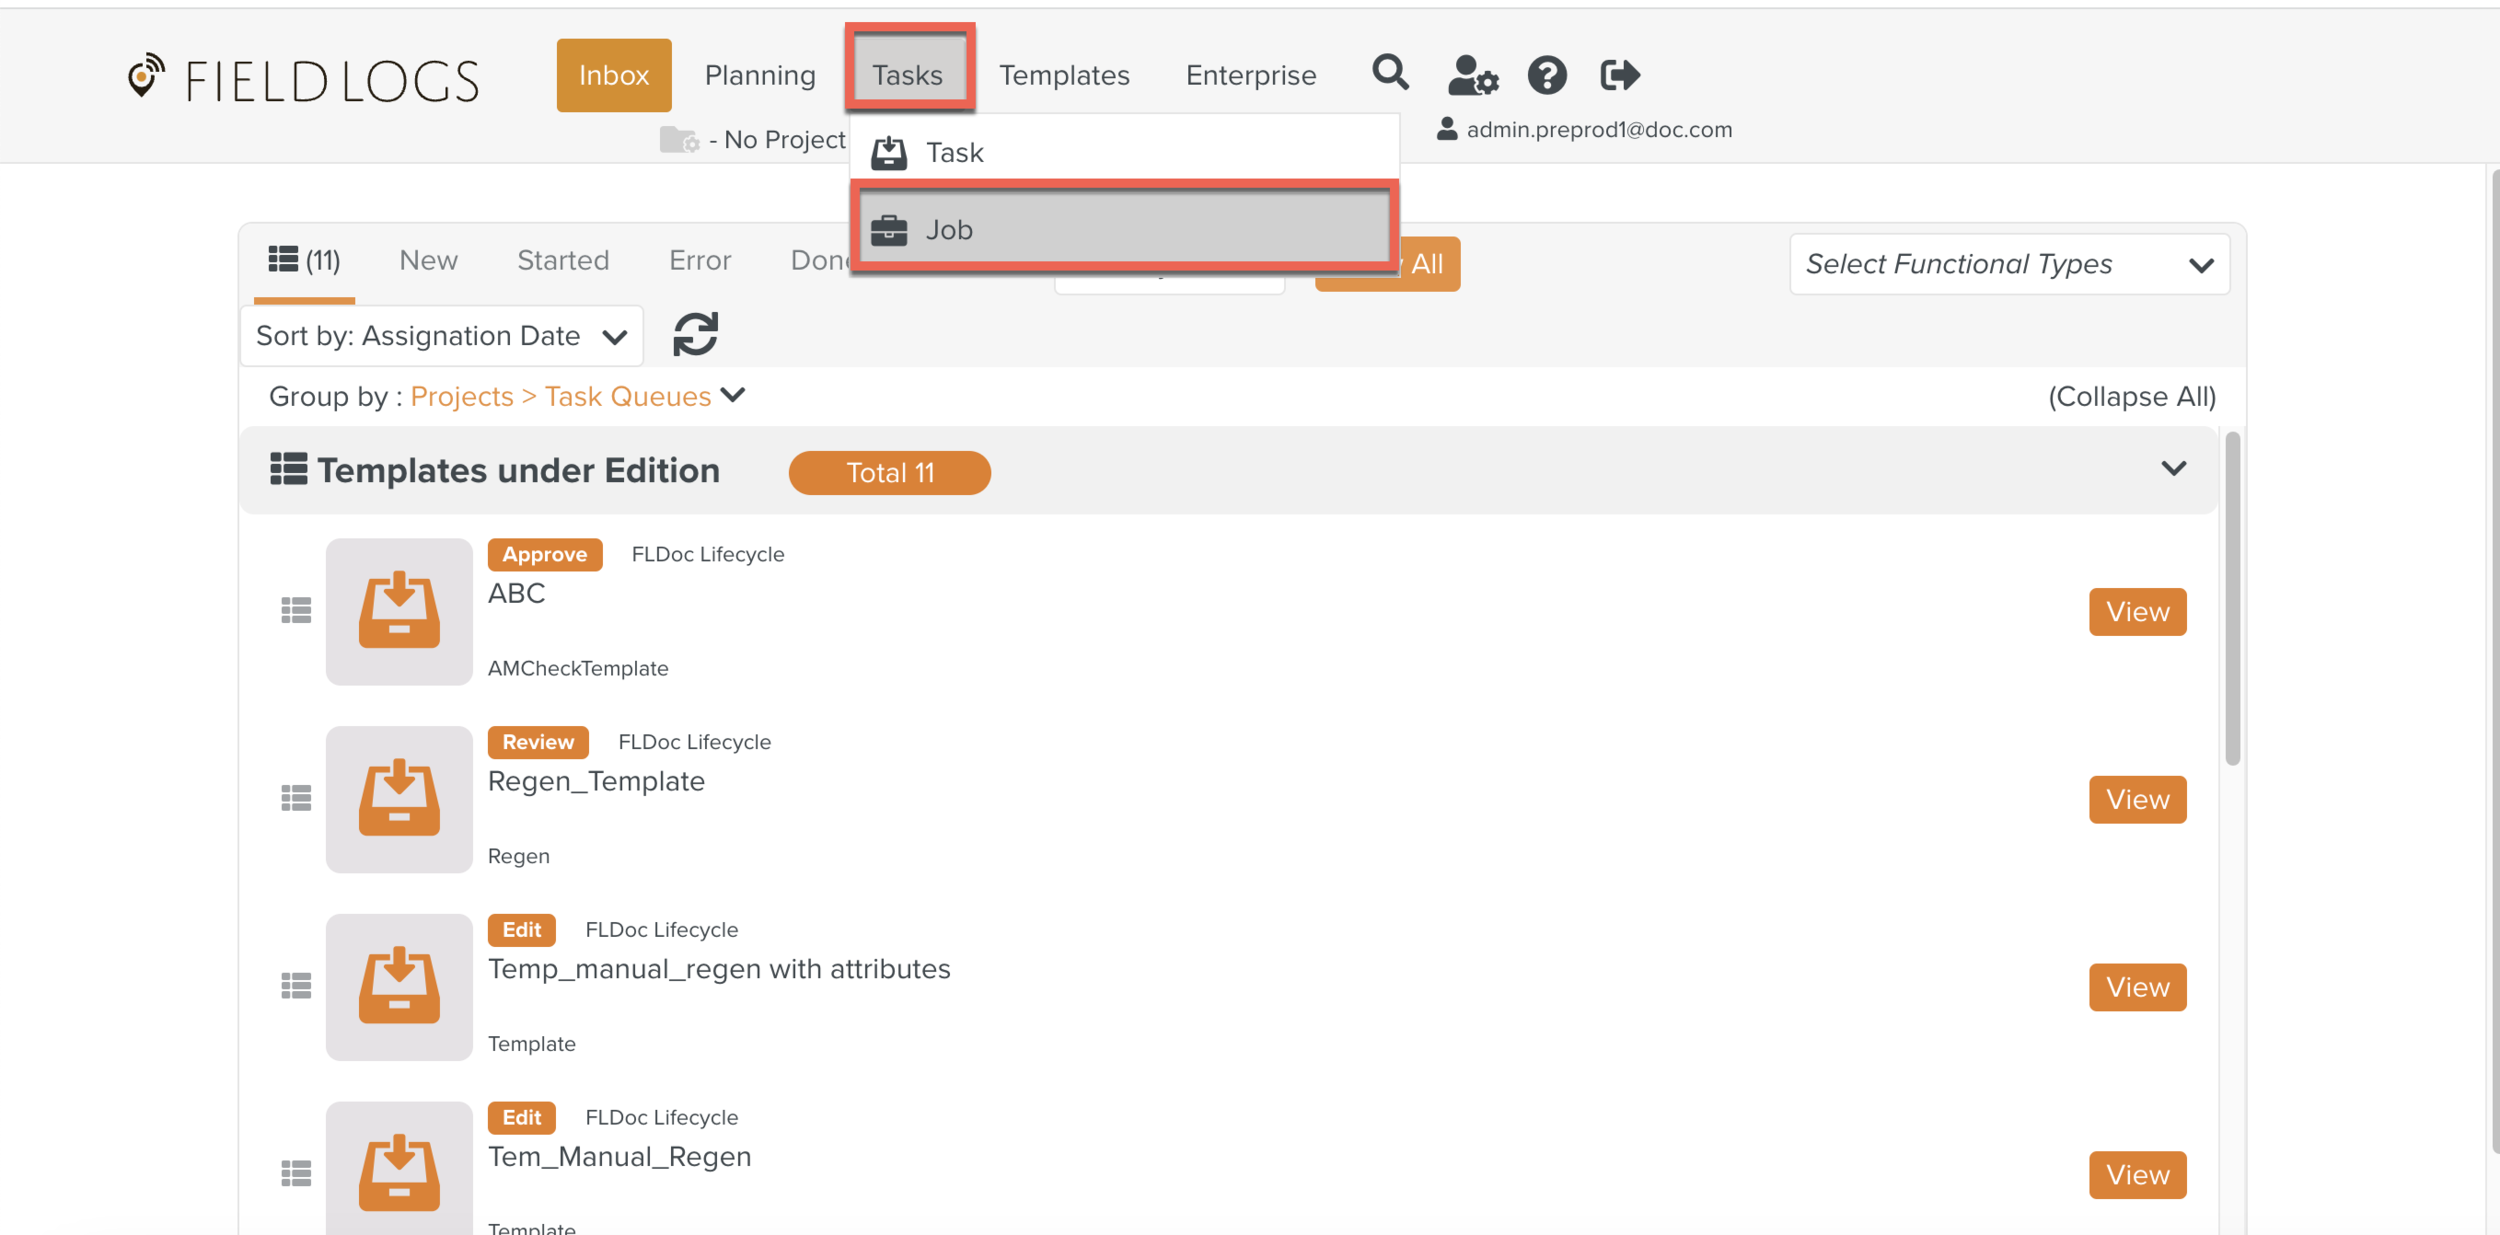Image resolution: width=2500 pixels, height=1235 pixels.
Task: Click the No Project folder icon
Action: (679, 140)
